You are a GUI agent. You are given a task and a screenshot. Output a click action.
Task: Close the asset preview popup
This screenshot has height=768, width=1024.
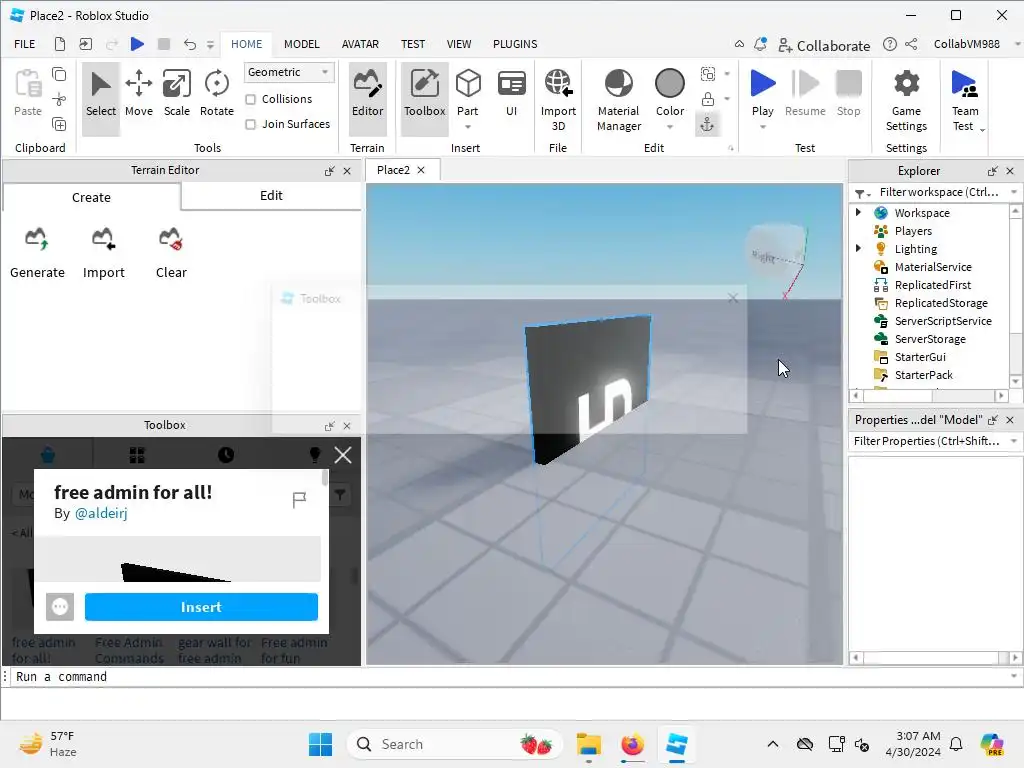(x=343, y=455)
